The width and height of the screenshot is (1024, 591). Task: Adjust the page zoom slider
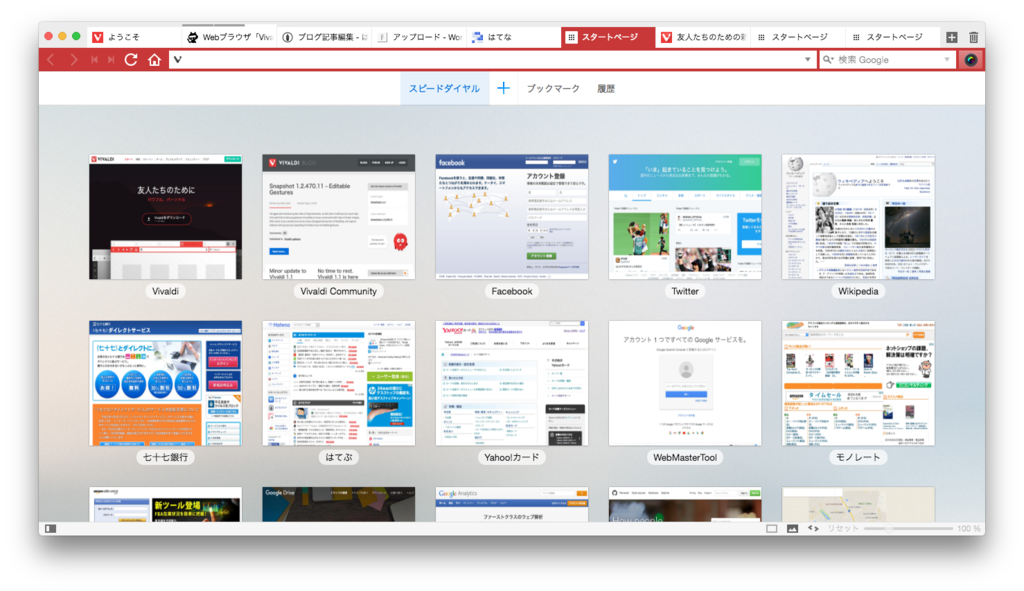click(908, 528)
